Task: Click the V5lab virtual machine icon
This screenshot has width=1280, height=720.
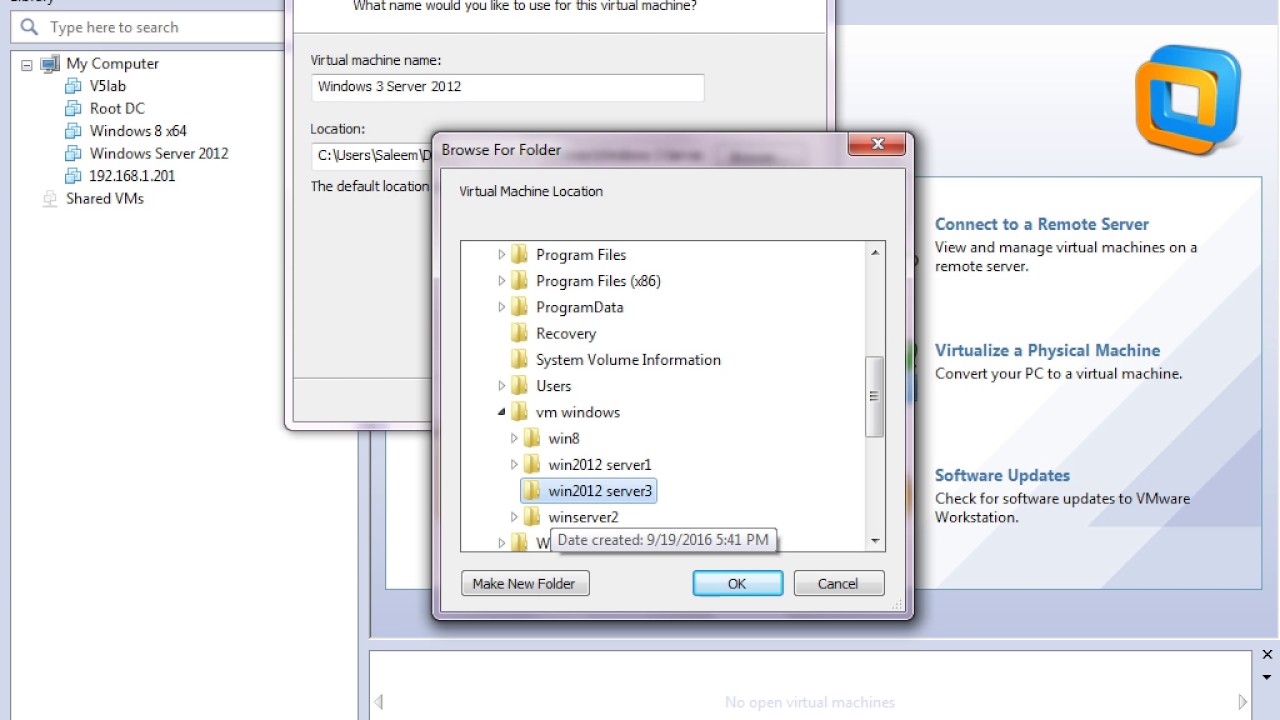Action: 73,86
